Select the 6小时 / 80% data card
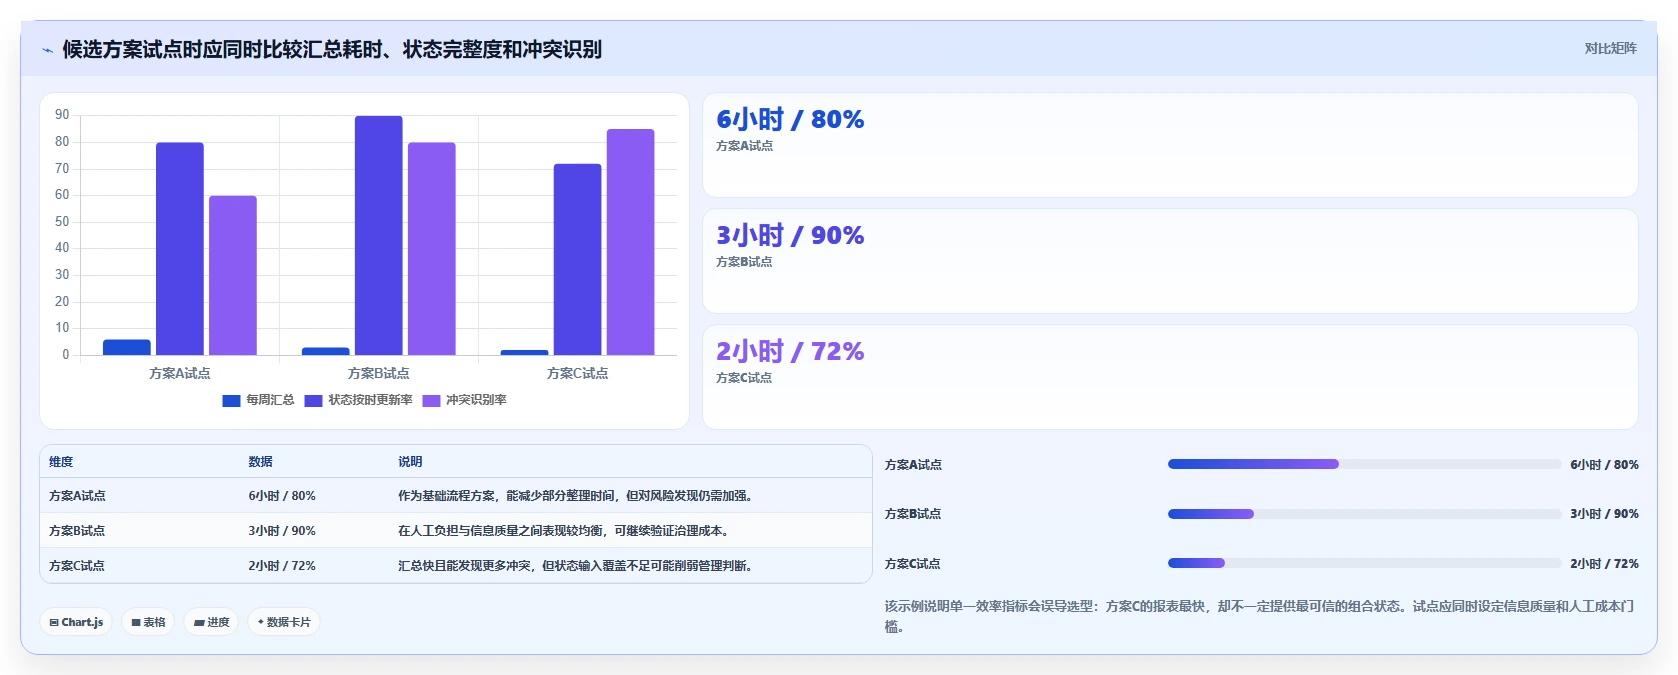The width and height of the screenshot is (1678, 675). click(1170, 145)
